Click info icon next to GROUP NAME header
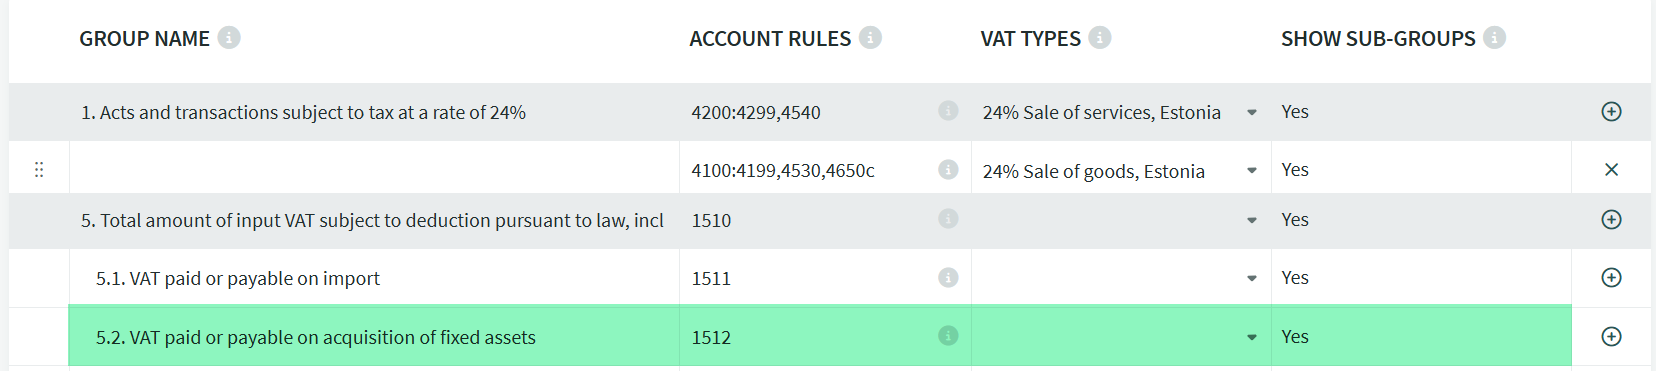Image resolution: width=1656 pixels, height=371 pixels. 229,38
